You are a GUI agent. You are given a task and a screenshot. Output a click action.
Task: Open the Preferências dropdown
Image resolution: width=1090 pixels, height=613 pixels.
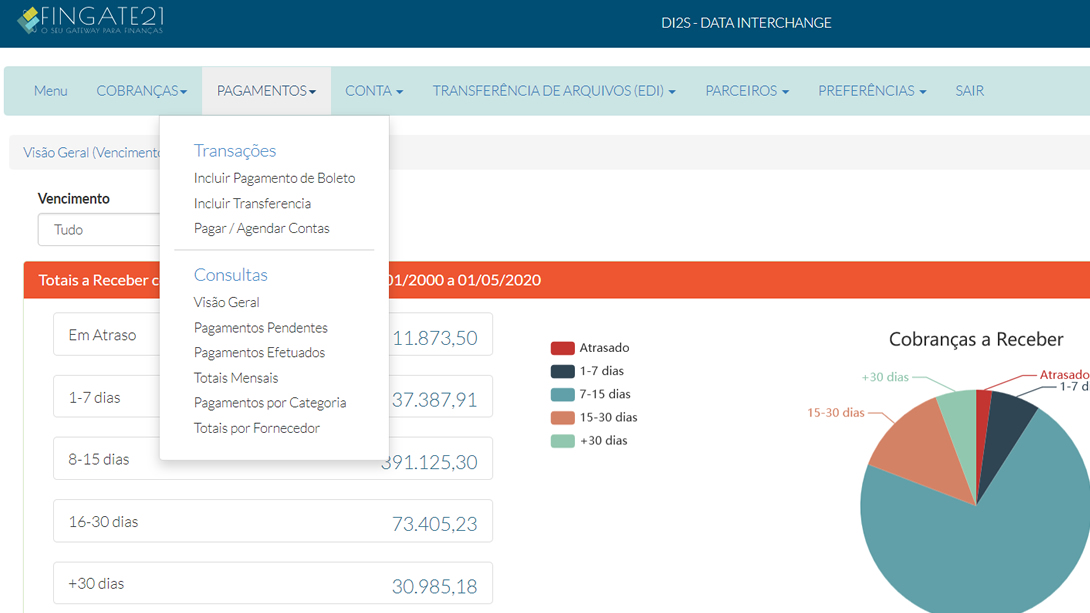pyautogui.click(x=871, y=91)
